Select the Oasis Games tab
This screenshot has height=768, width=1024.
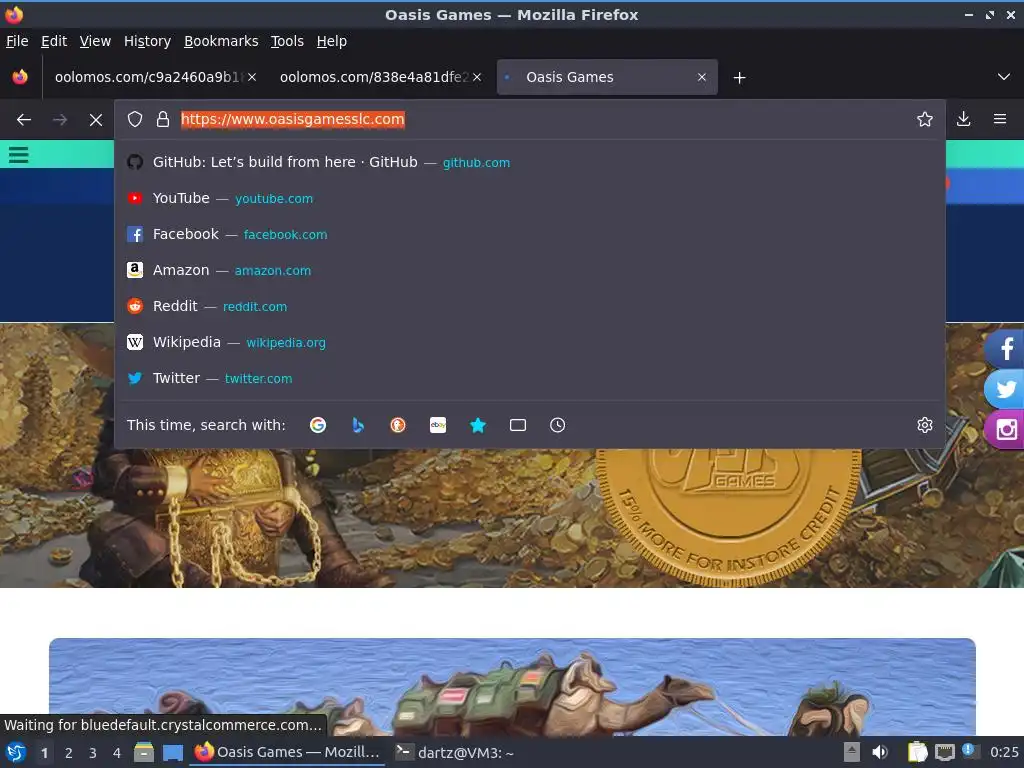[607, 77]
